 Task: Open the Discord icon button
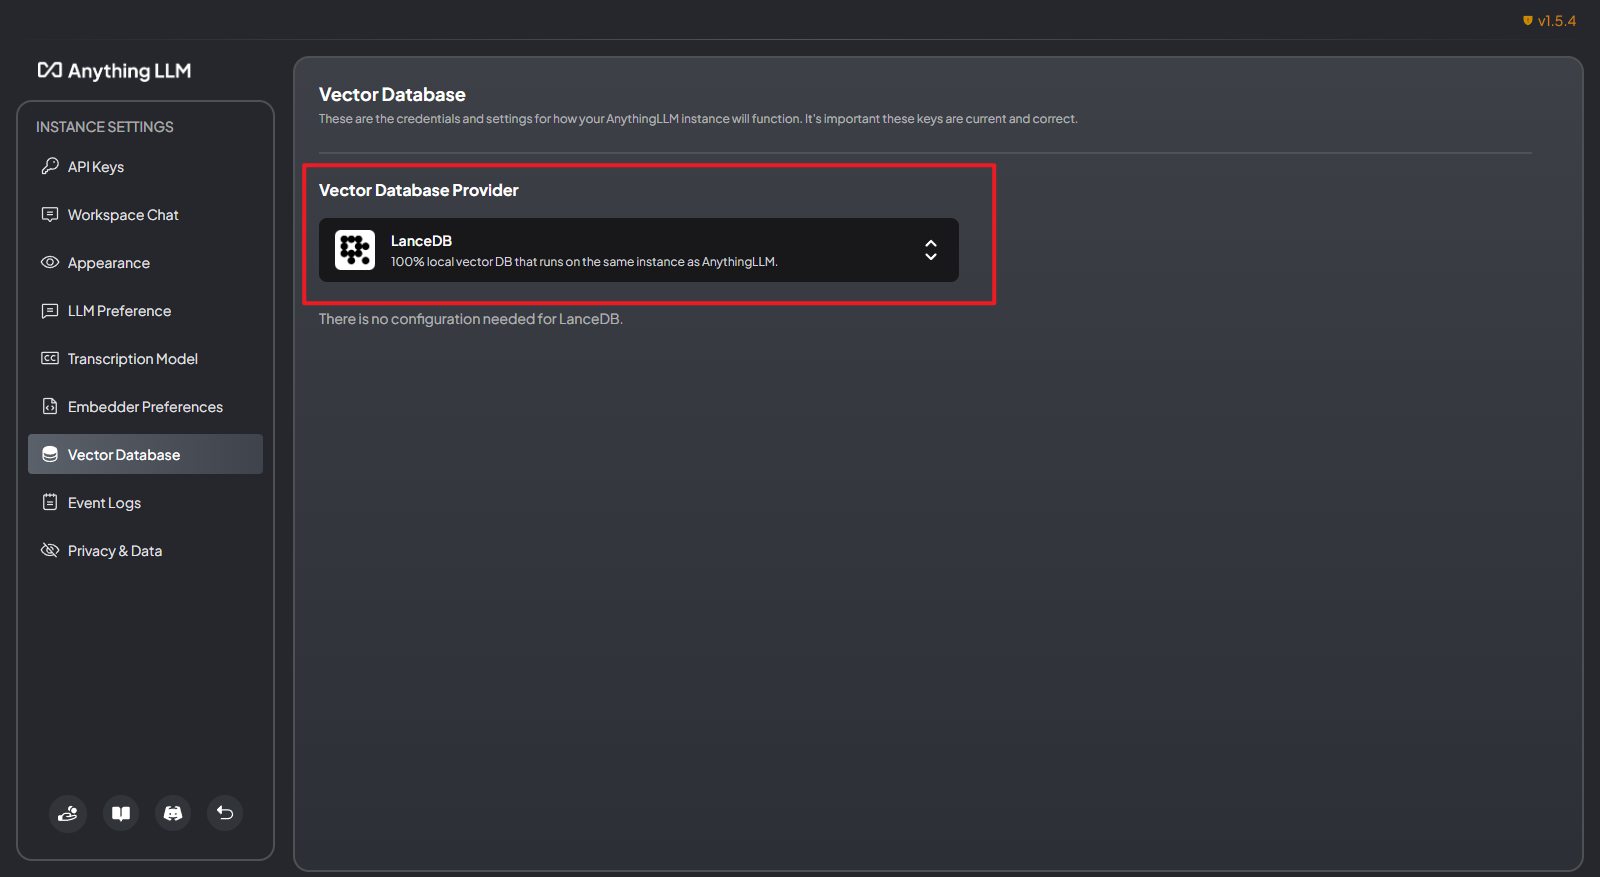point(173,813)
